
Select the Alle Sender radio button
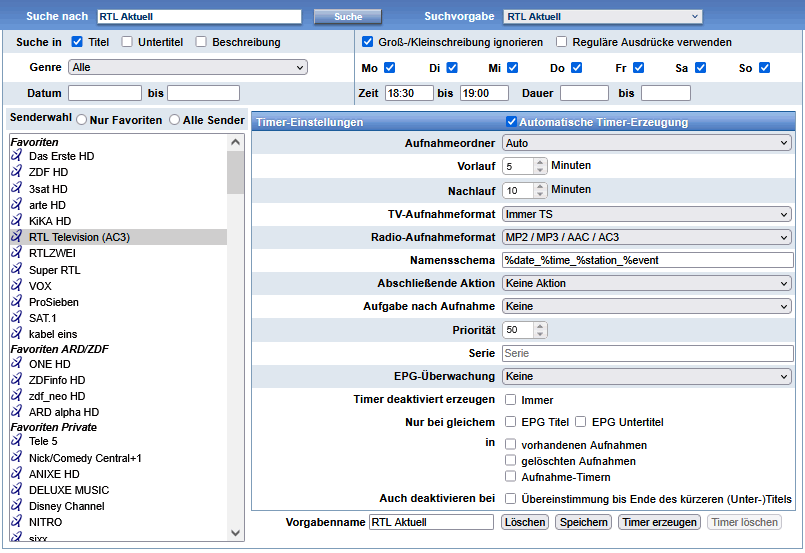175,120
